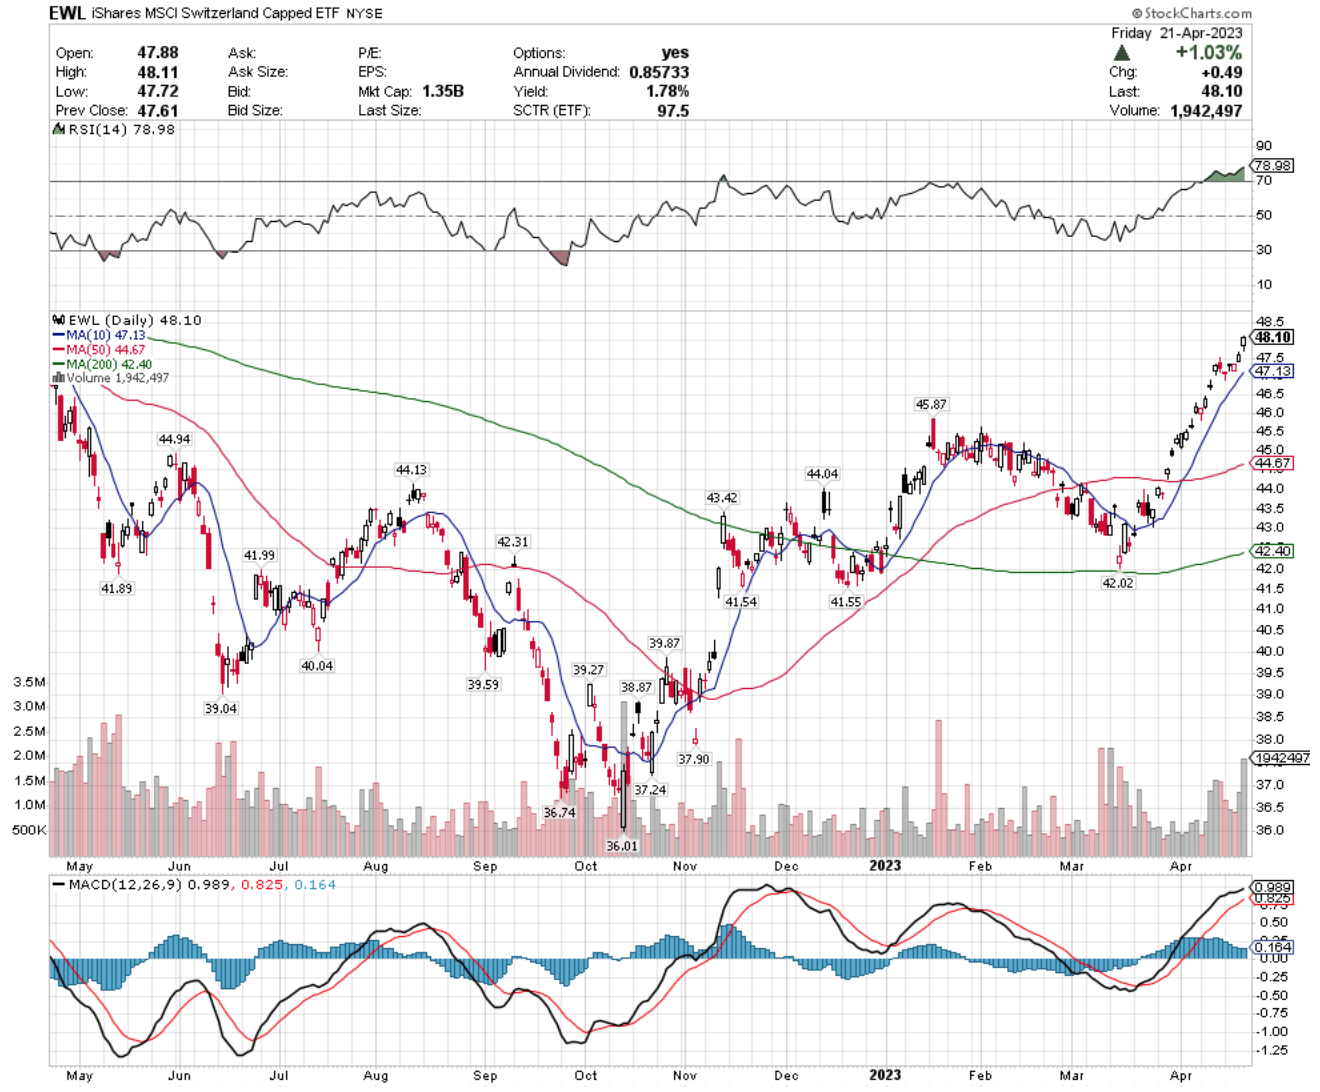Click the 41.55 low price annotation
Viewport: 1320px width, 1092px height.
(845, 602)
